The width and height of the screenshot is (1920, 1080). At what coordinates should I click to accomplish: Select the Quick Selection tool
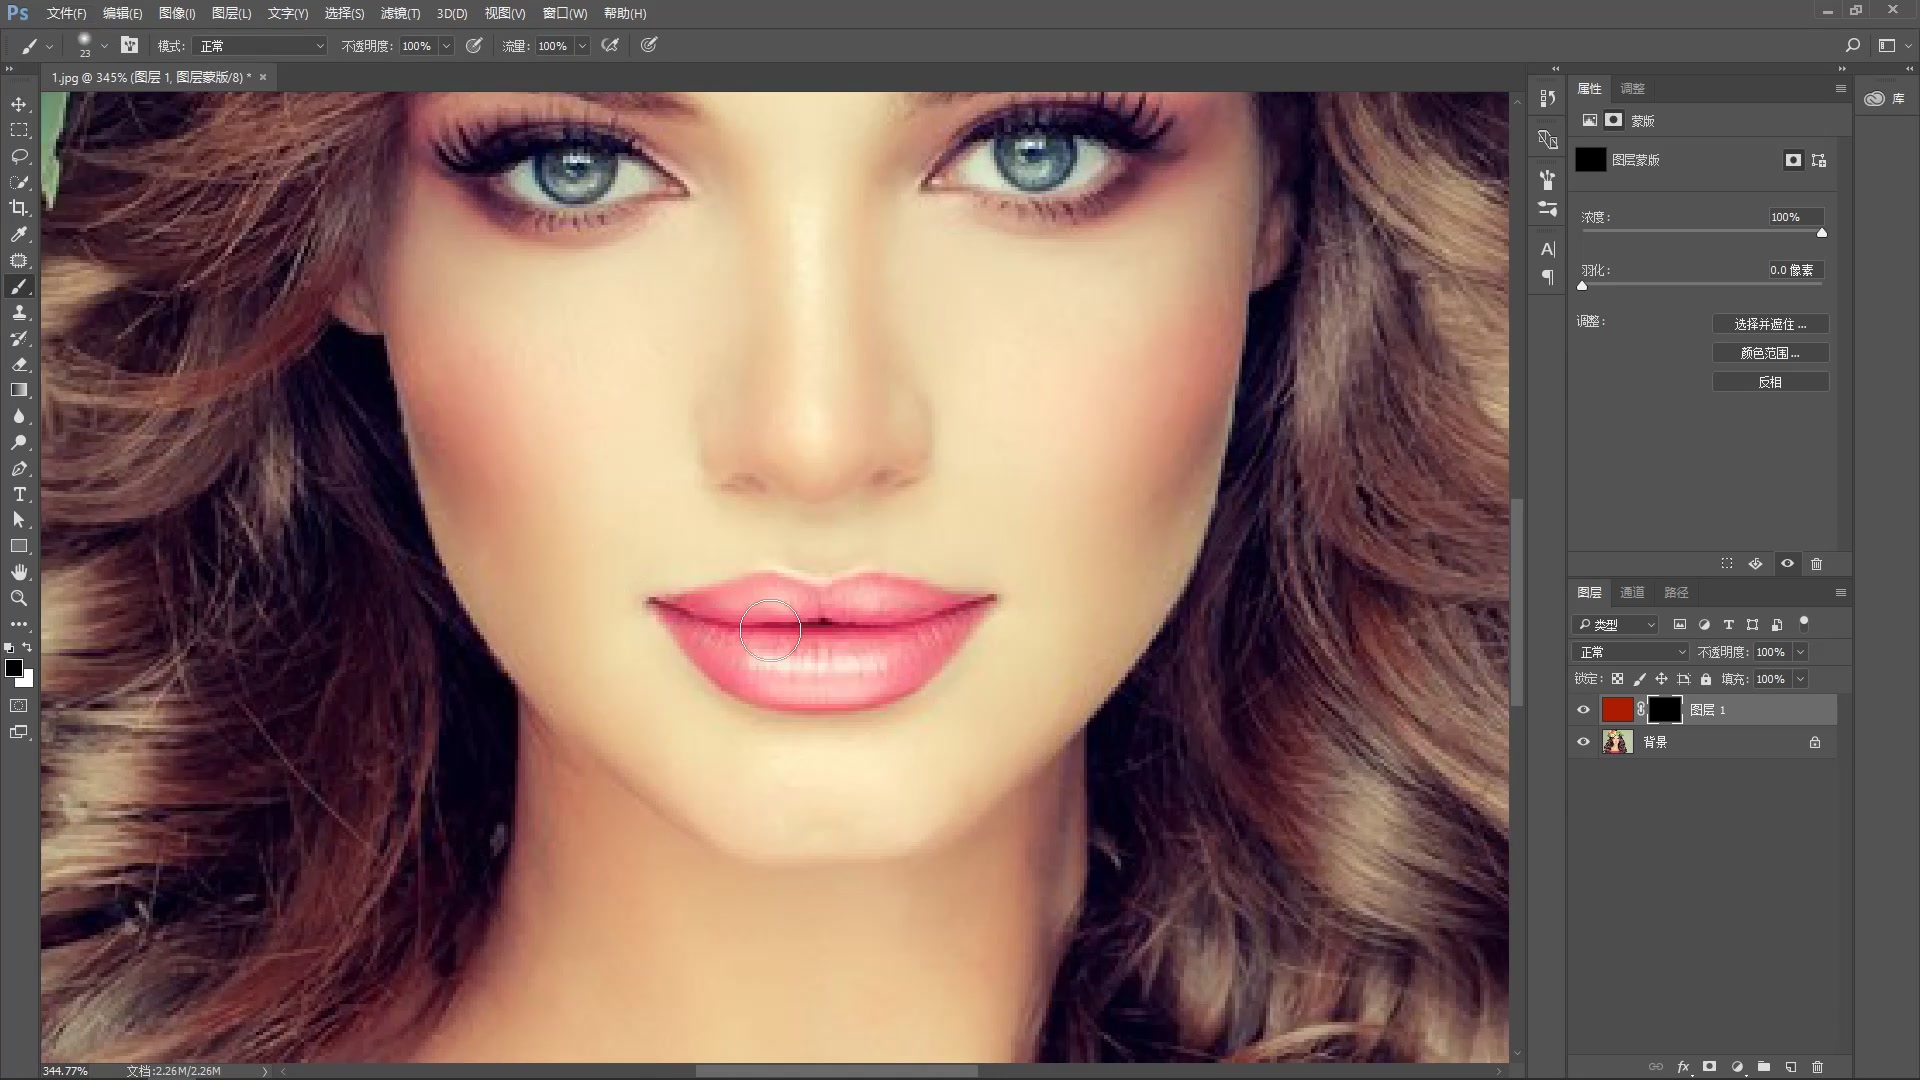[19, 182]
